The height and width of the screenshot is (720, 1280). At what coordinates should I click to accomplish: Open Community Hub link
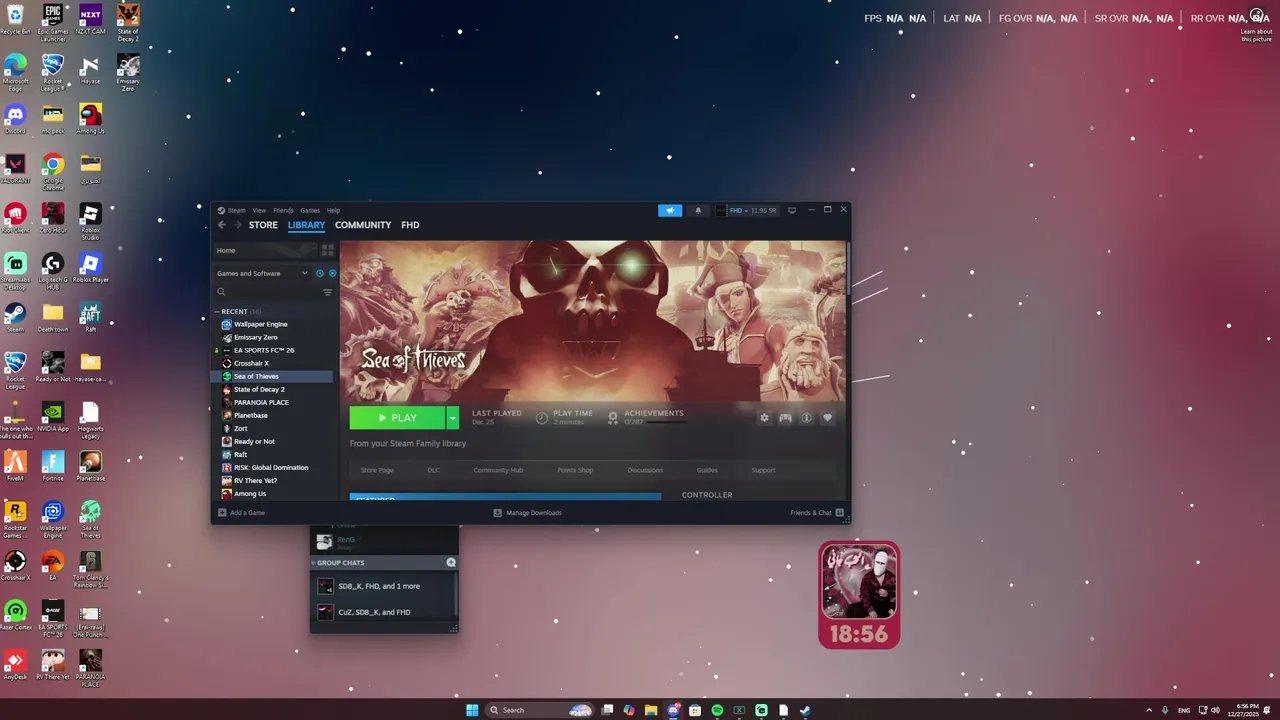point(498,470)
